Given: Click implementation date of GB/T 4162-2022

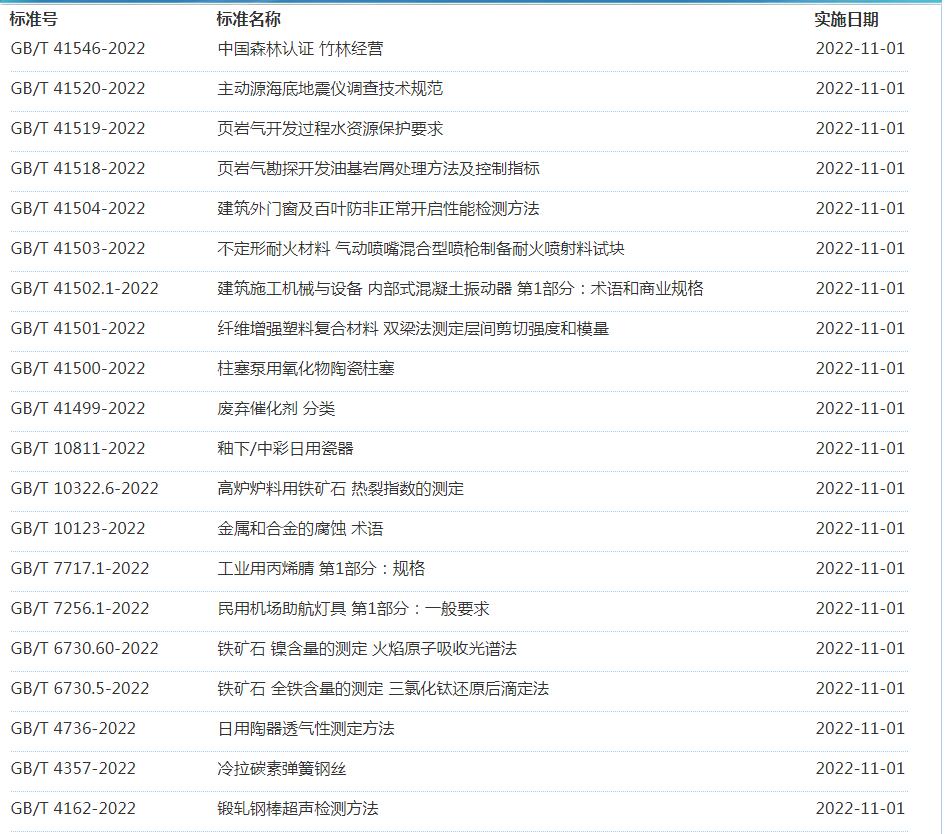Looking at the screenshot, I should pos(859,808).
